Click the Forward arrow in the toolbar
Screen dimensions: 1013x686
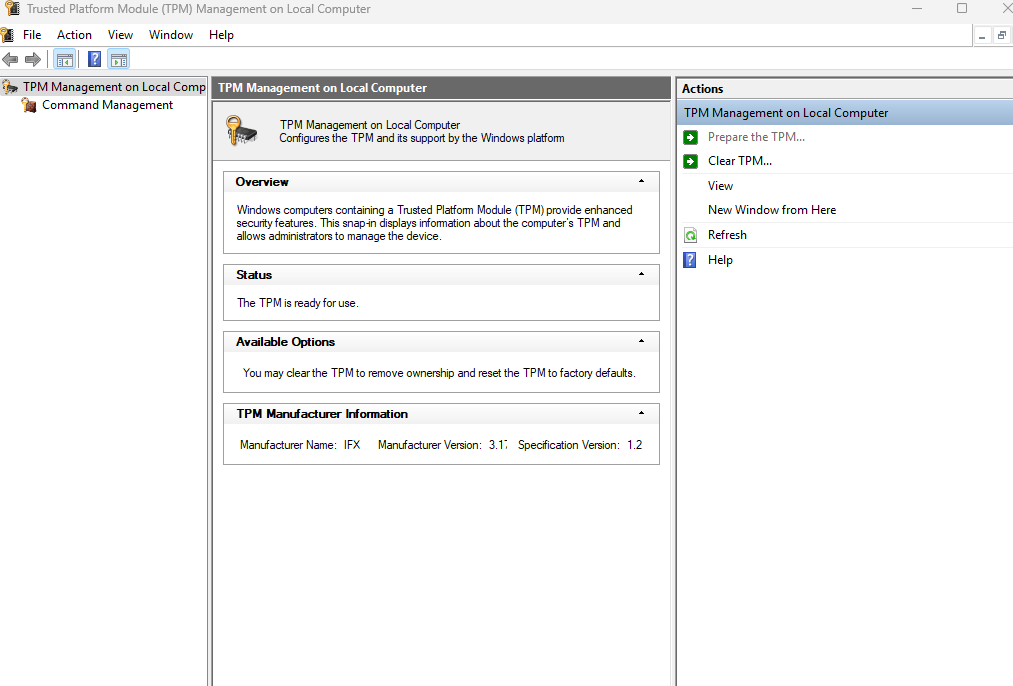tap(33, 59)
